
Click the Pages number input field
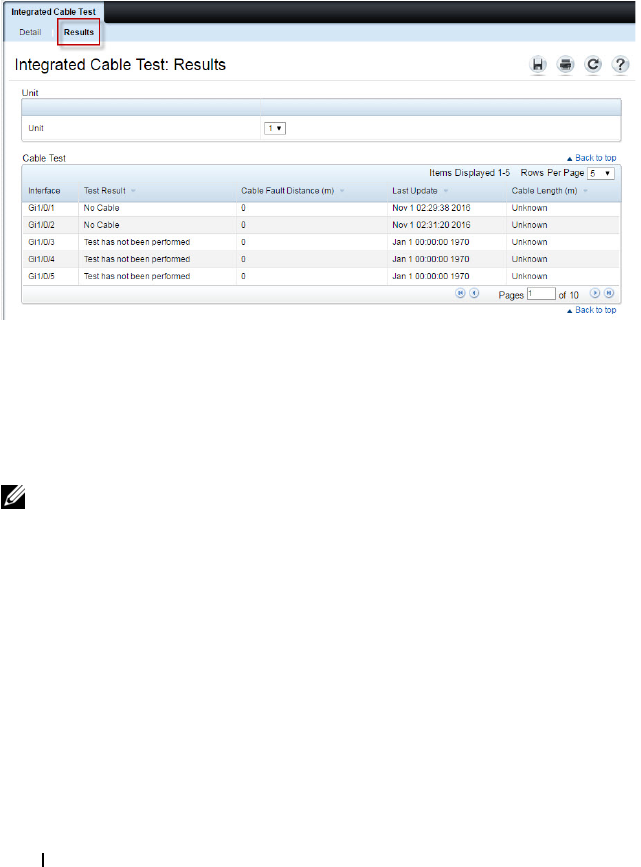click(541, 294)
